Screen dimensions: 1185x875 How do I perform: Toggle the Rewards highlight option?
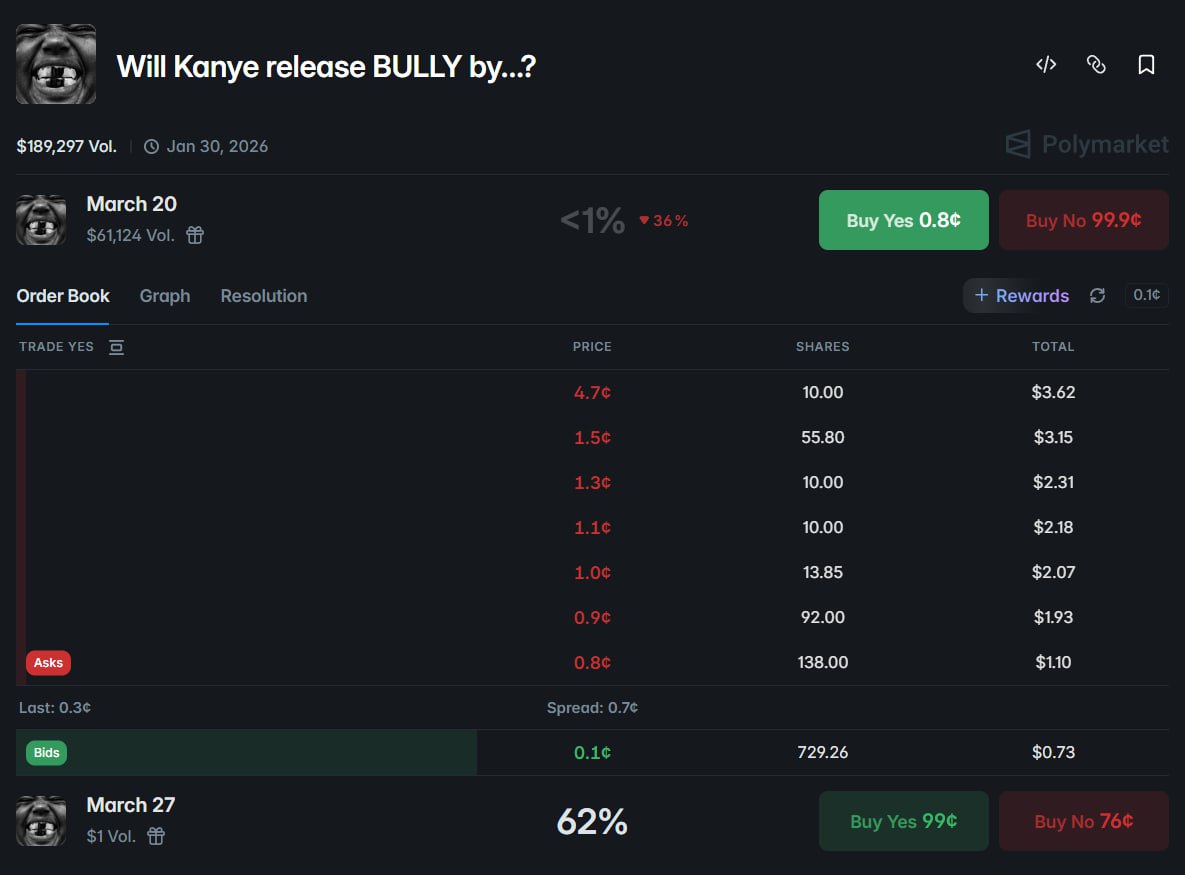click(1019, 295)
